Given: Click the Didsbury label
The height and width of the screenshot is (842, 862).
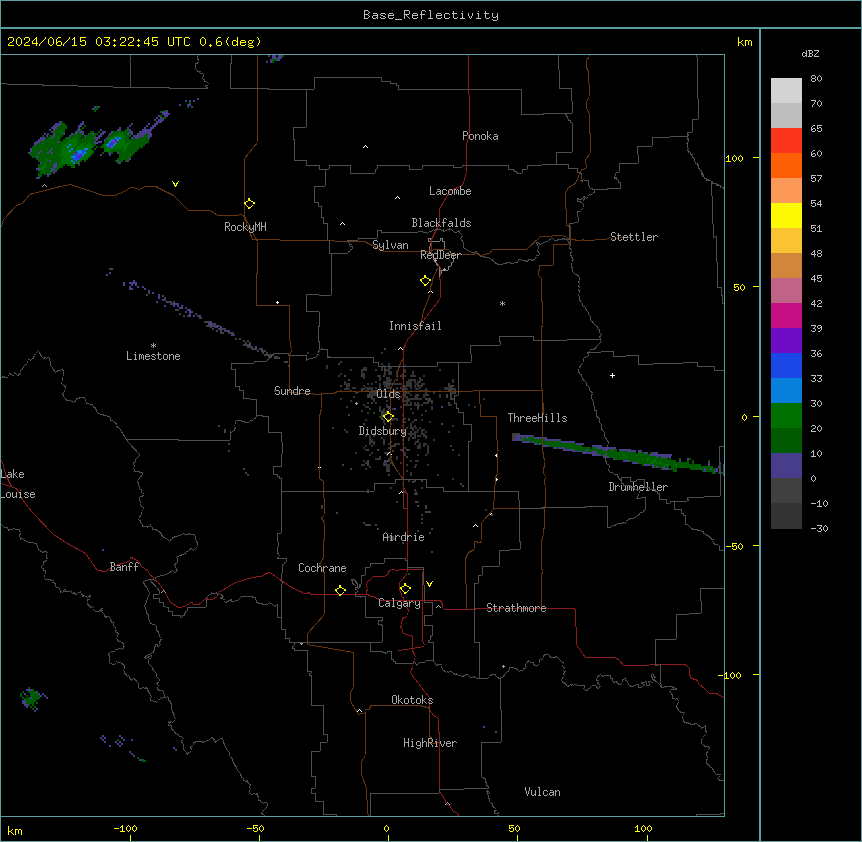Looking at the screenshot, I should click(383, 431).
